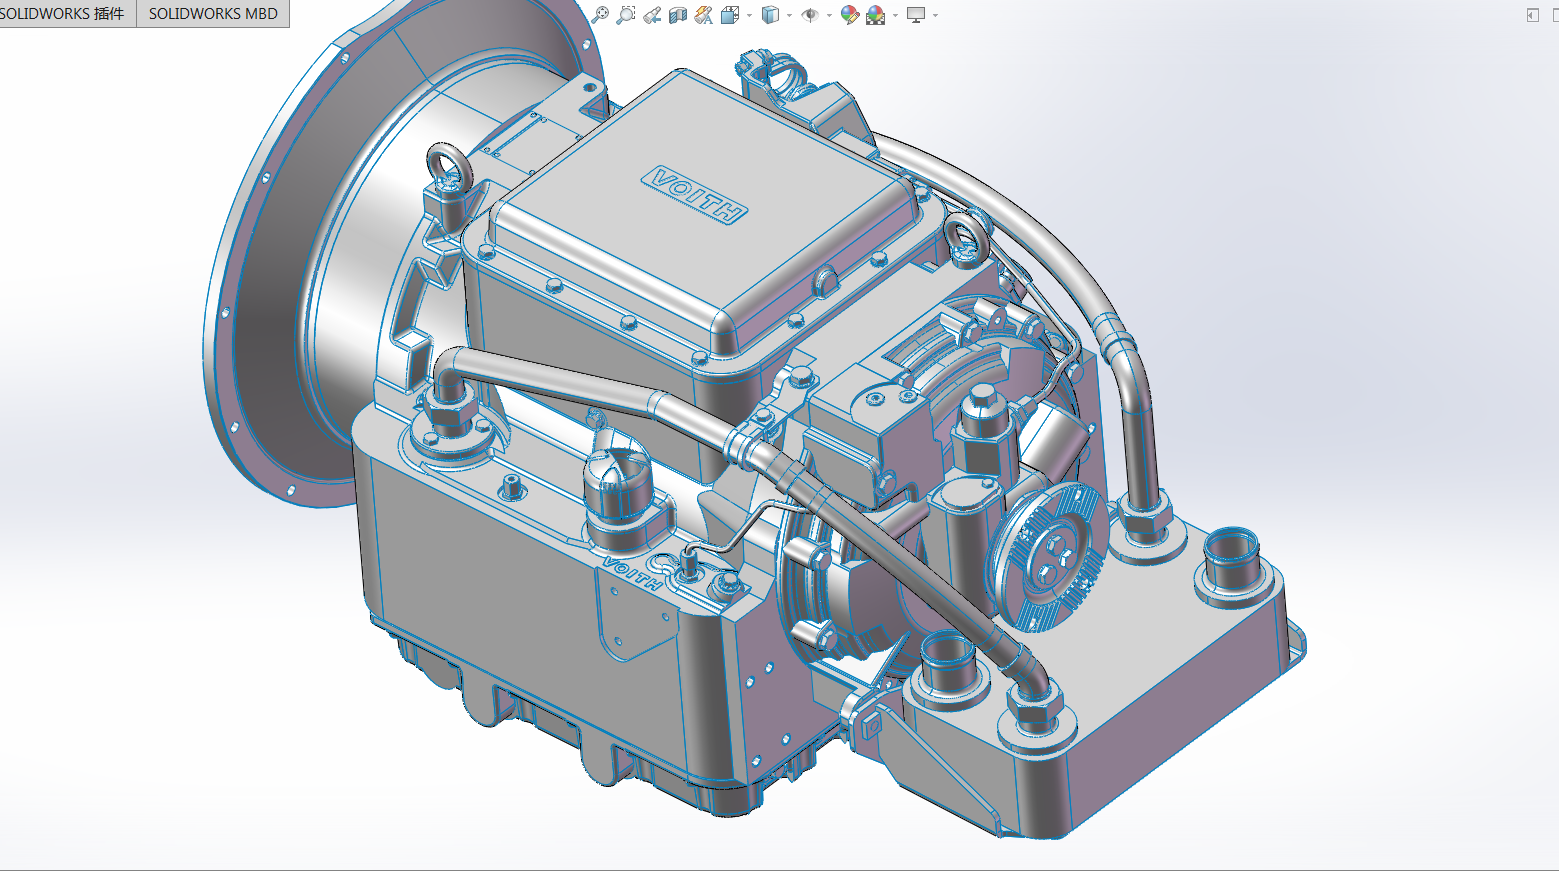Switch to the SOLIDWORKS 插件 tab

pyautogui.click(x=64, y=13)
